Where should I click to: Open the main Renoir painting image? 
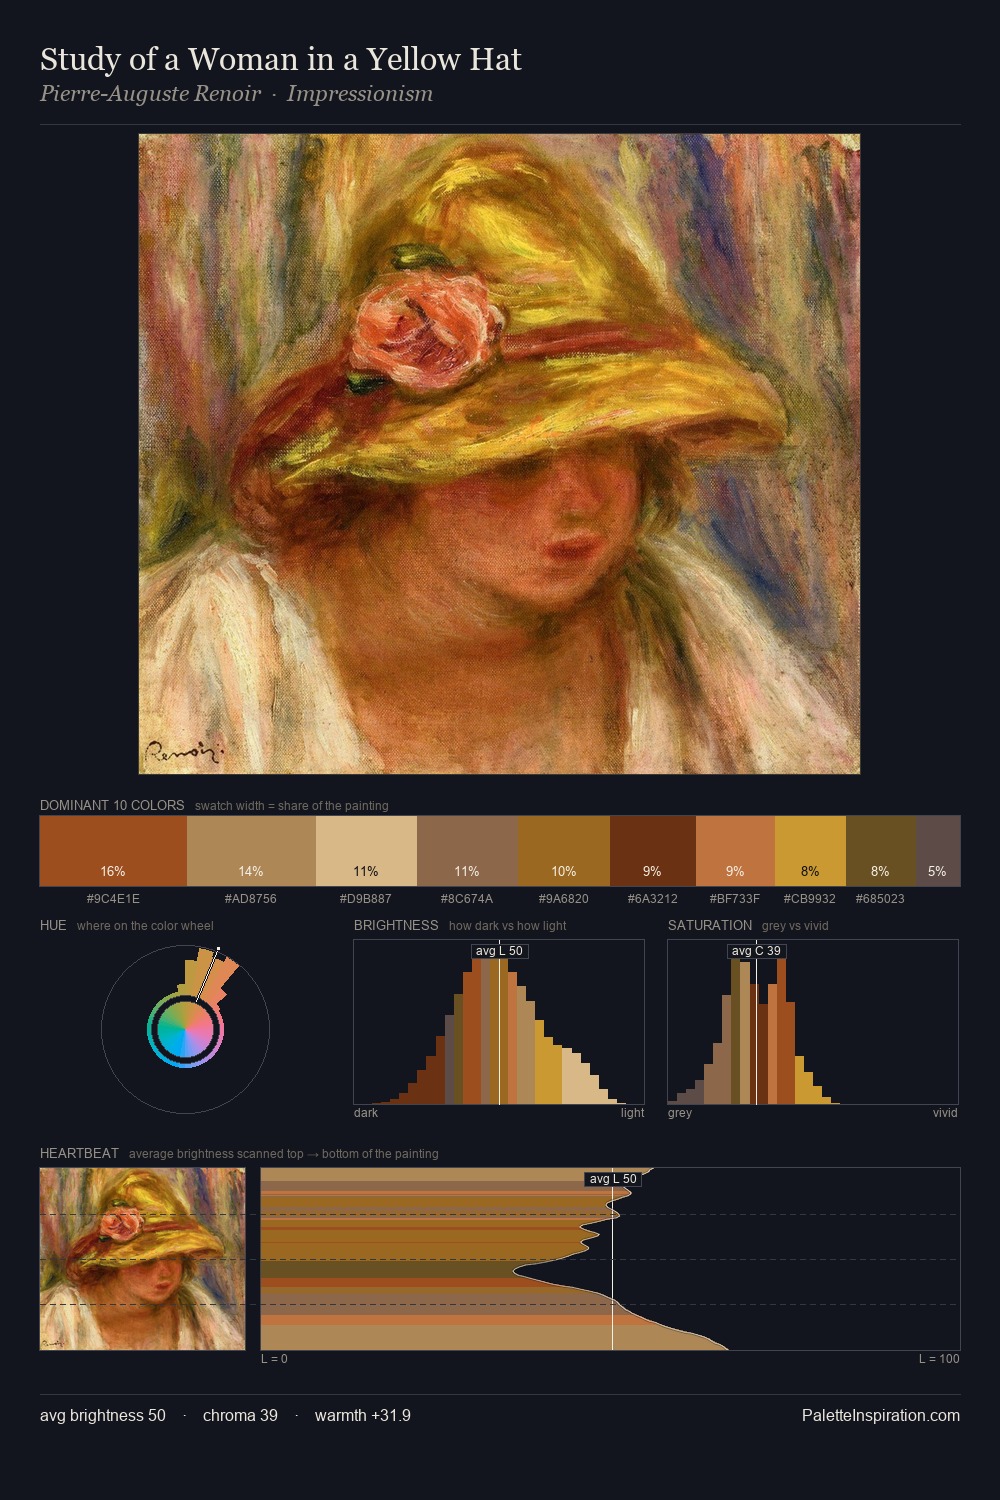pos(499,454)
